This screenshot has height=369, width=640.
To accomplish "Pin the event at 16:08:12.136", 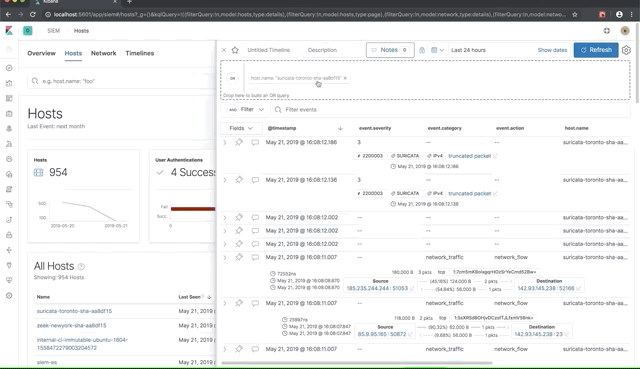I will [239, 180].
